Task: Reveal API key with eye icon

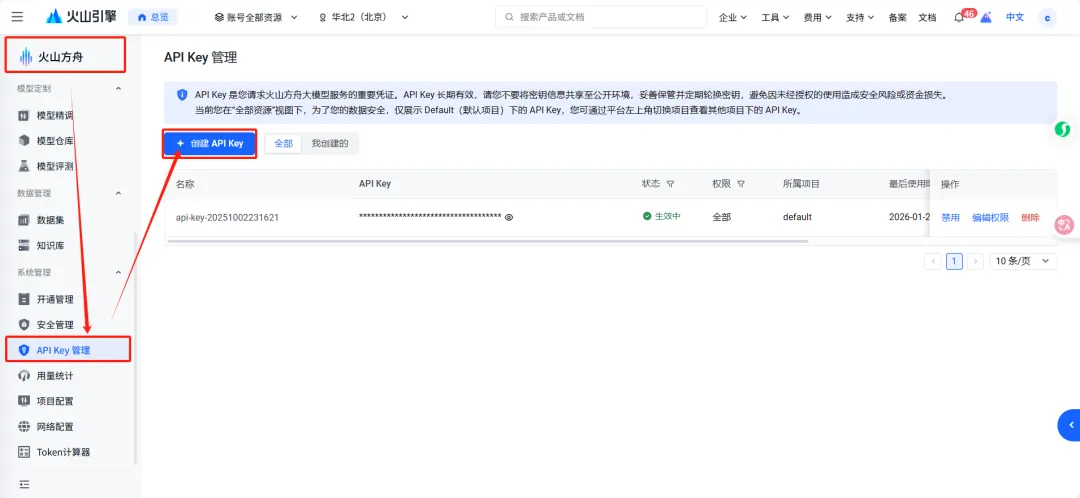Action: tap(509, 217)
